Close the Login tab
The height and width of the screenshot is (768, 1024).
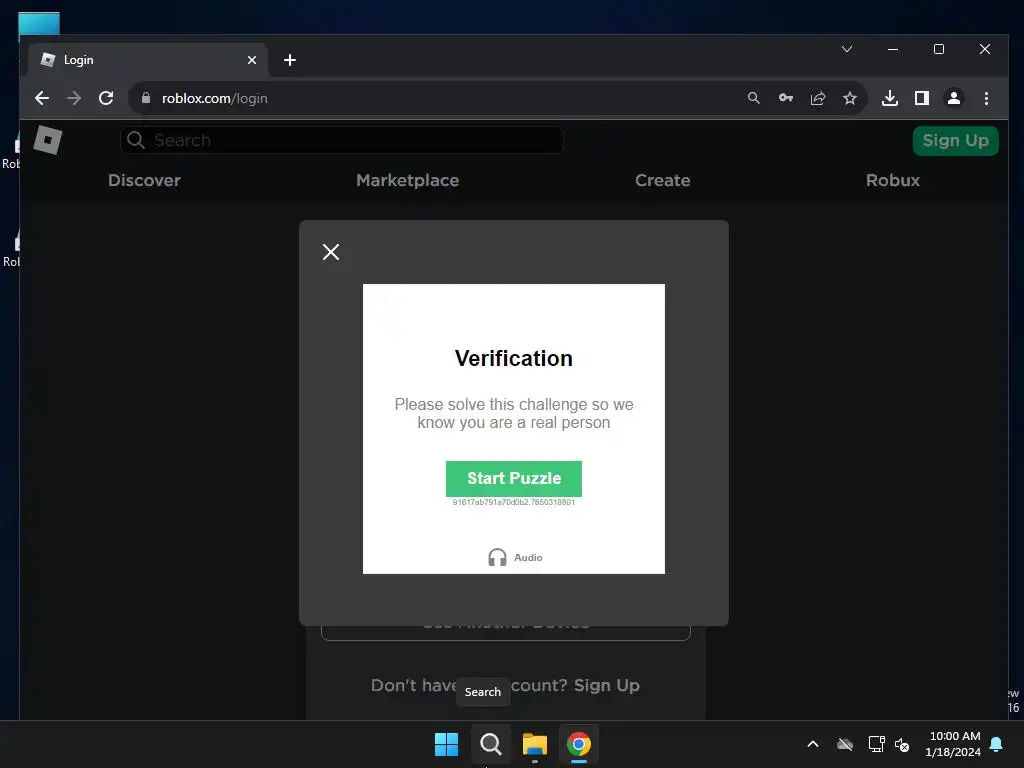coord(252,60)
